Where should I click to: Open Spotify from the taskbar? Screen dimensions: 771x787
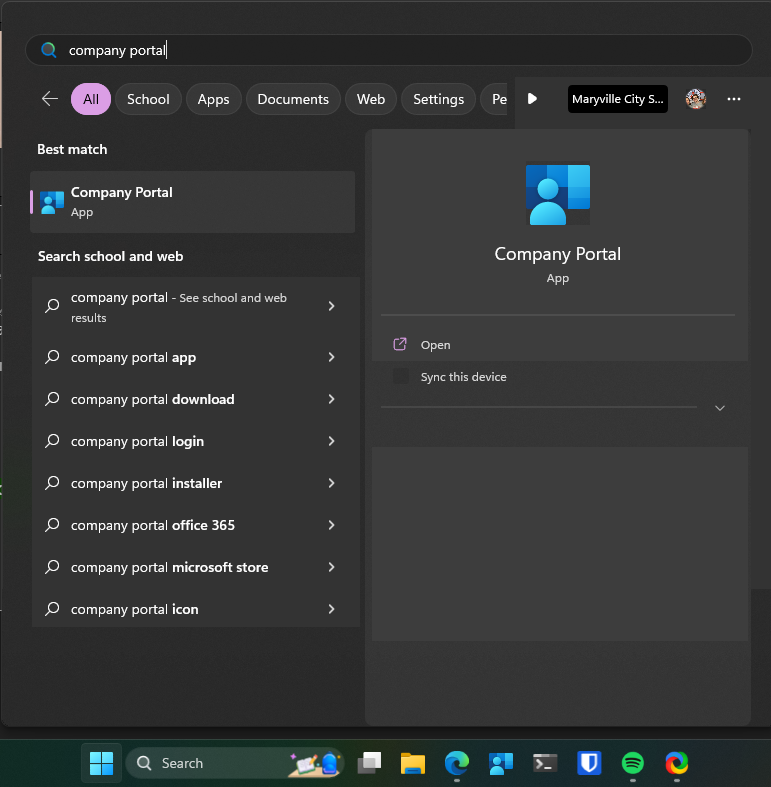coord(632,763)
